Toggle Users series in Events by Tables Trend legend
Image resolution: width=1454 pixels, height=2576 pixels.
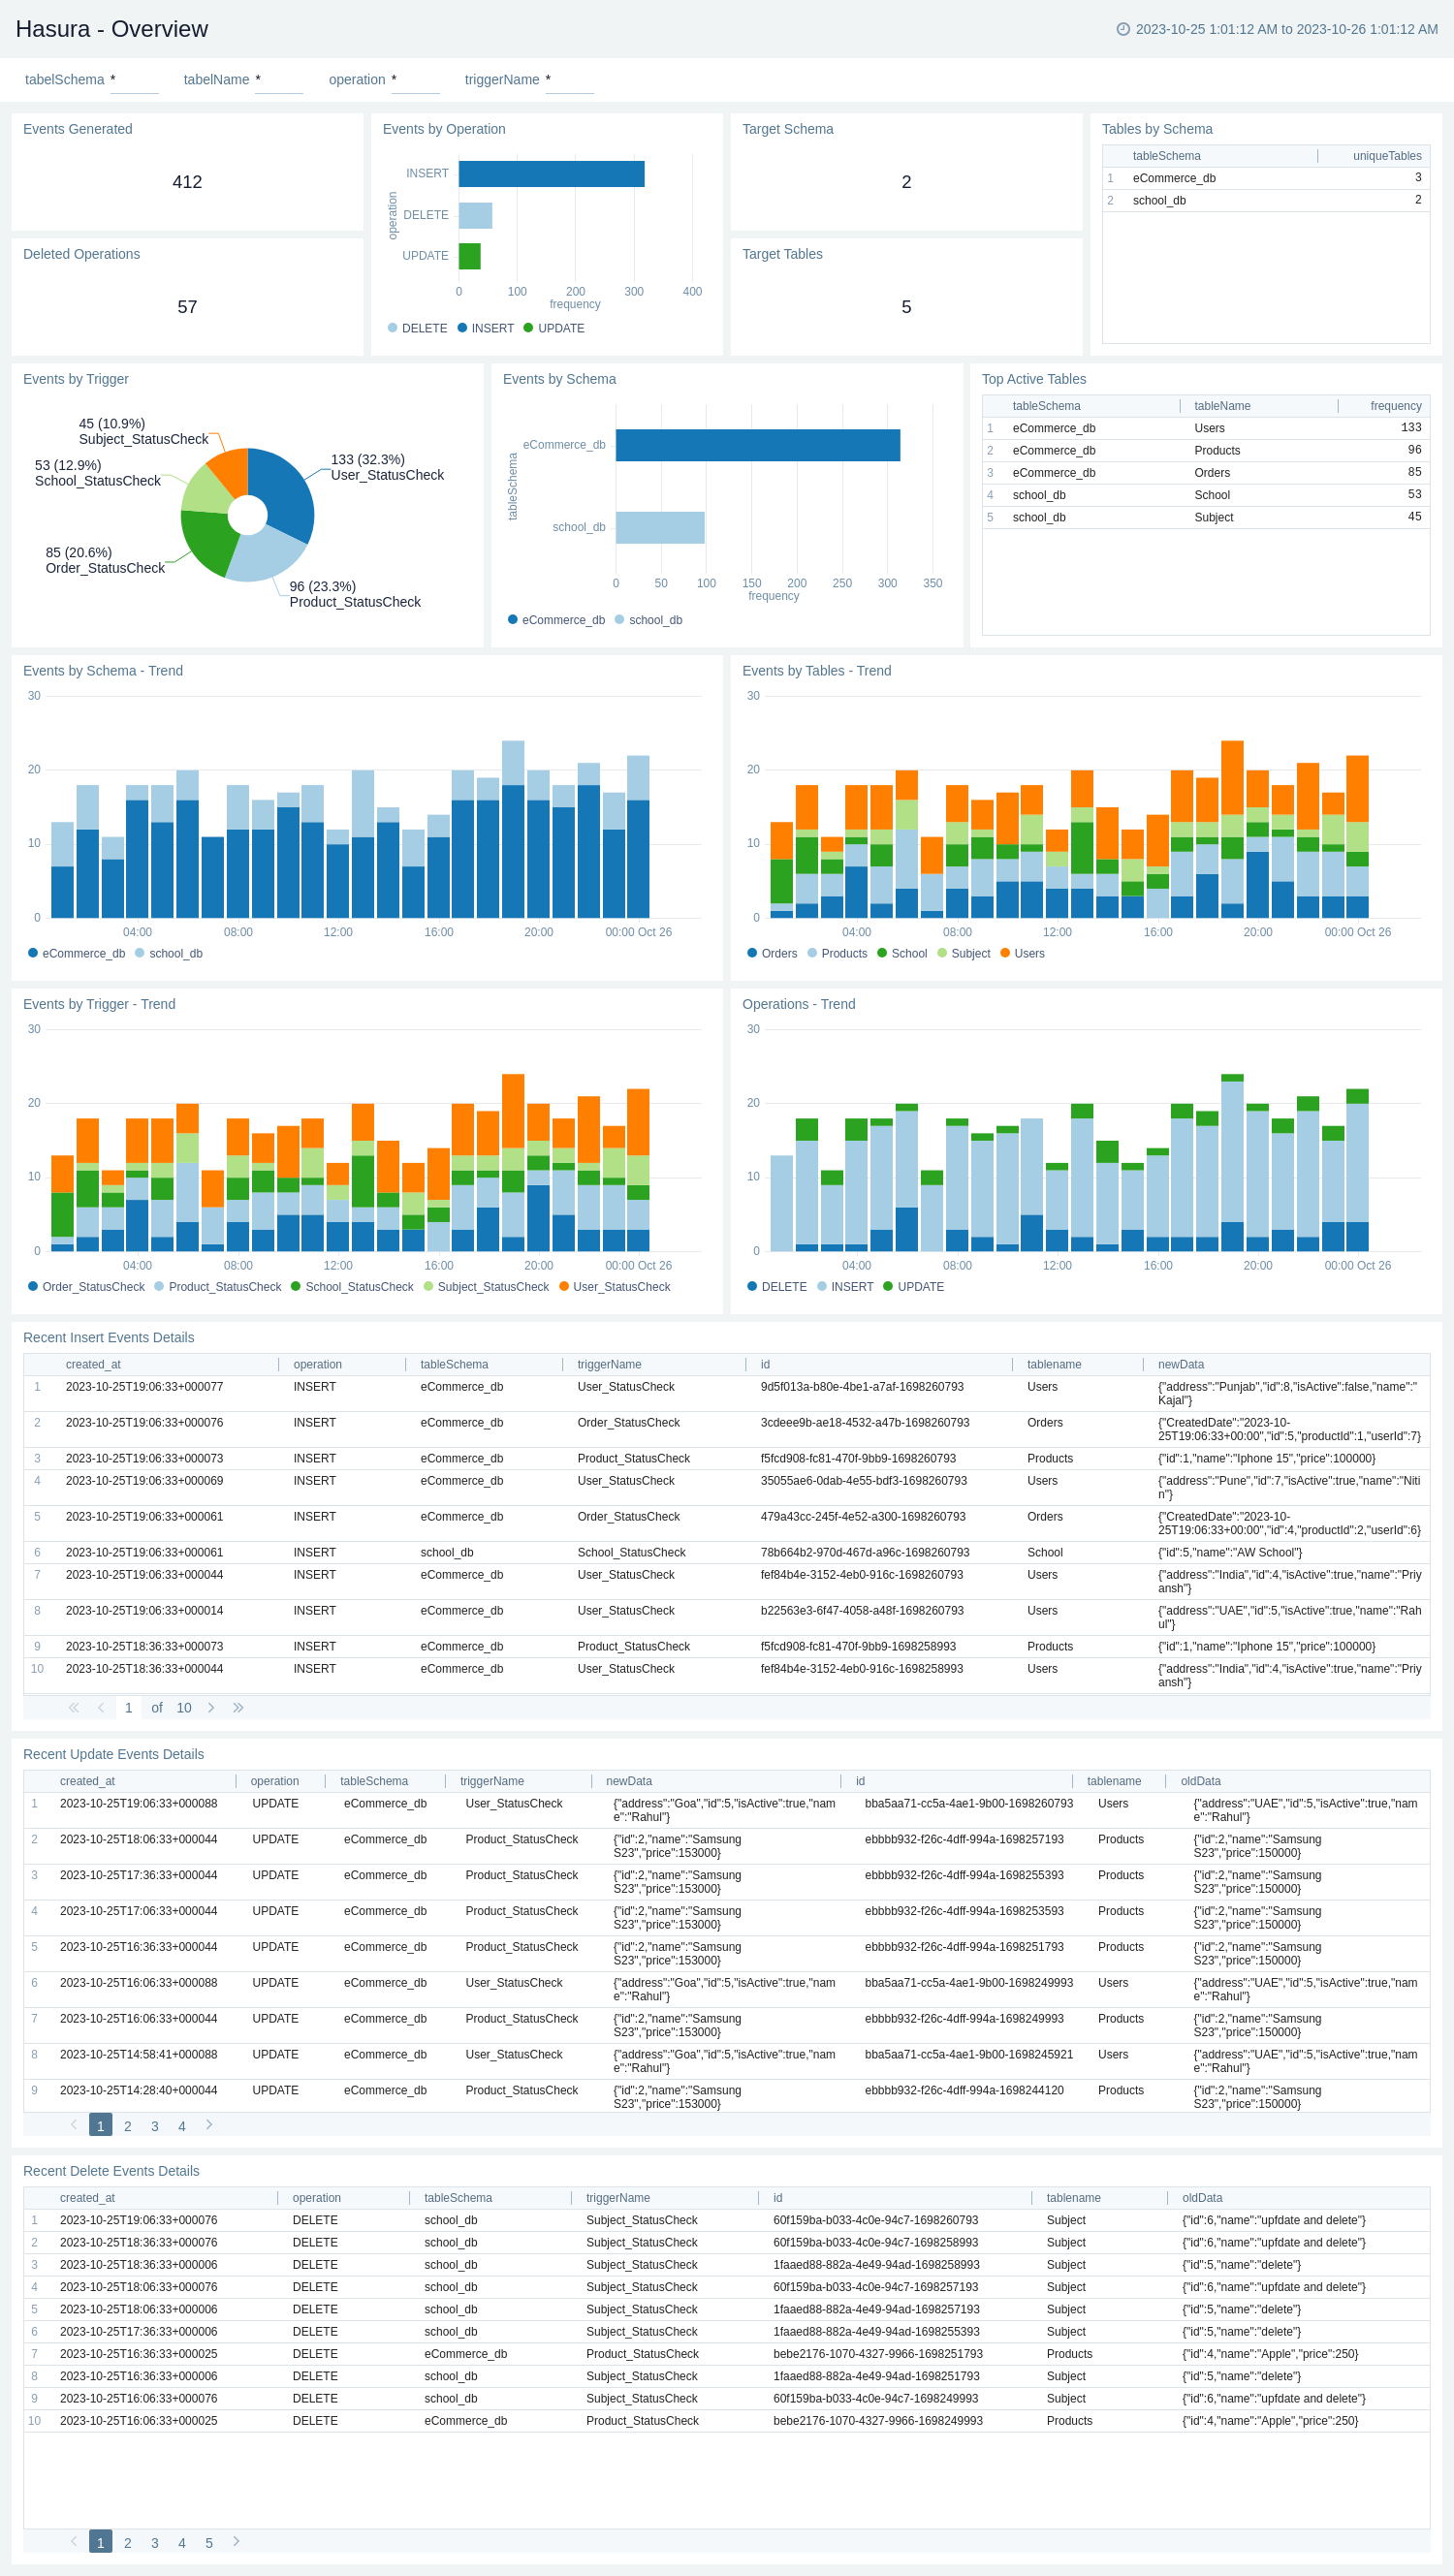[x=1022, y=953]
